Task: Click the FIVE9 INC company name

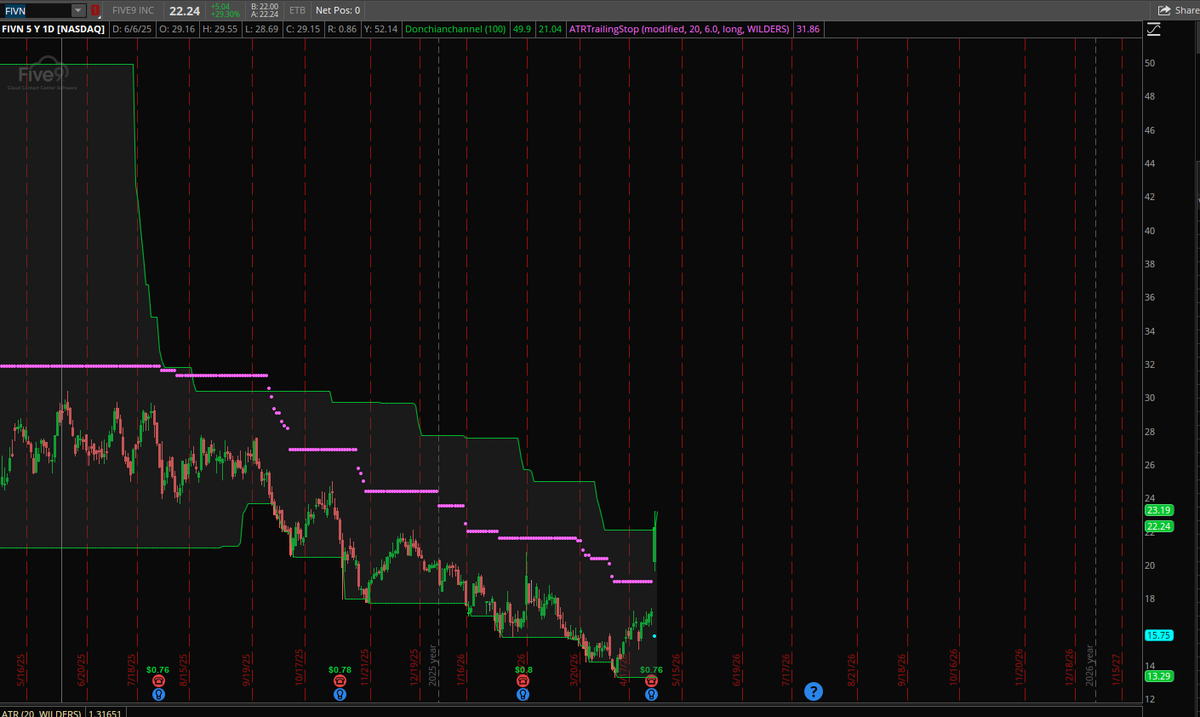Action: click(x=135, y=10)
